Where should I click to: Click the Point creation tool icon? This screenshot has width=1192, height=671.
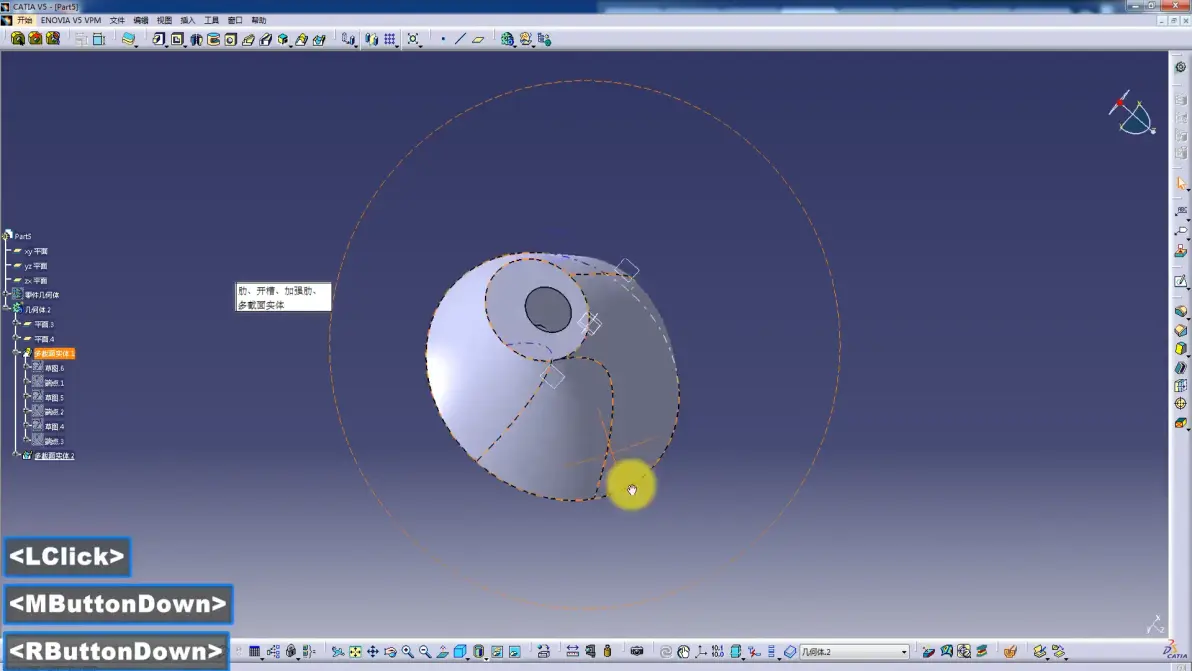coord(443,39)
